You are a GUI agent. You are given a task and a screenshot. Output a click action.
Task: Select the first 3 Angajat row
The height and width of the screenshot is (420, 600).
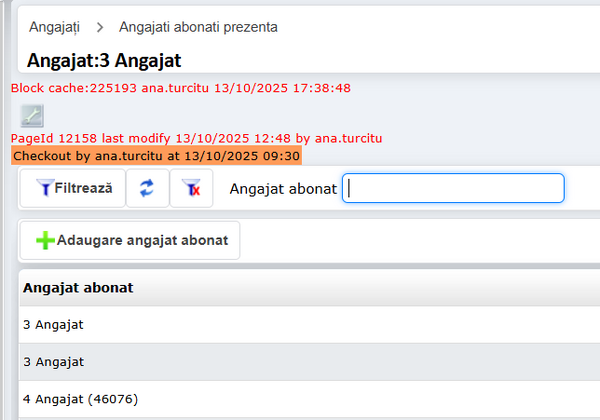click(54, 325)
